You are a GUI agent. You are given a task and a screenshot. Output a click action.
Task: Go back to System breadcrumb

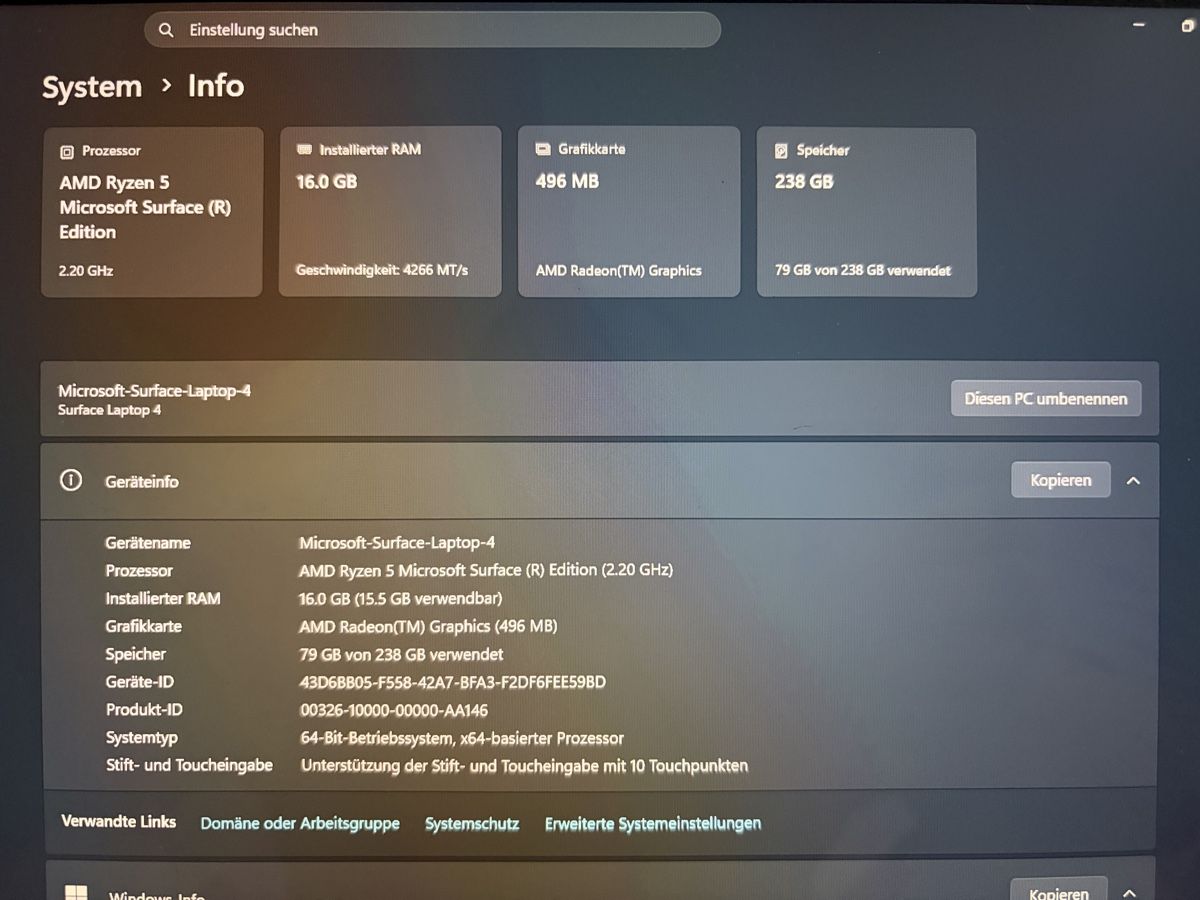pyautogui.click(x=92, y=87)
